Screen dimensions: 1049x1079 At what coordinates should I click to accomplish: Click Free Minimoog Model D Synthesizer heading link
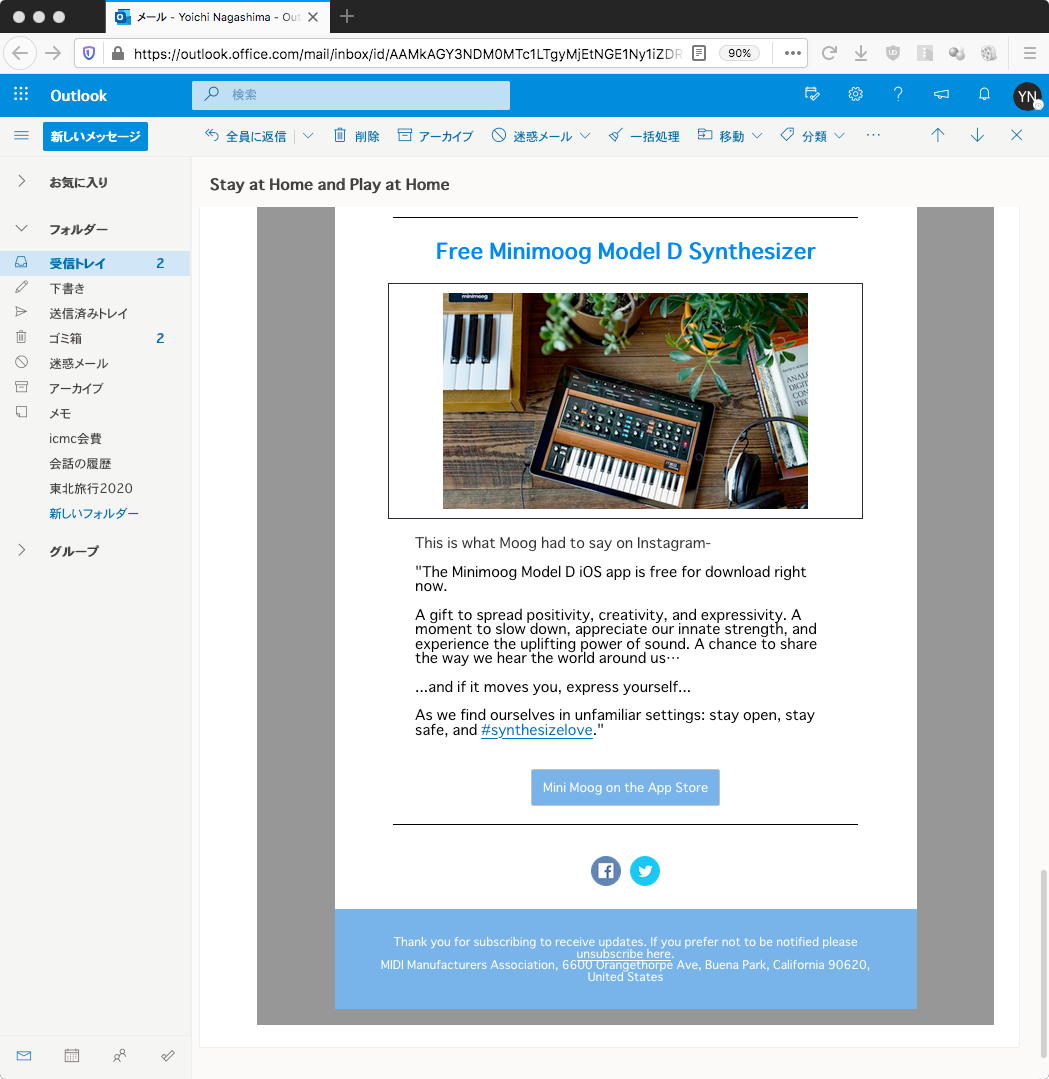click(x=625, y=251)
